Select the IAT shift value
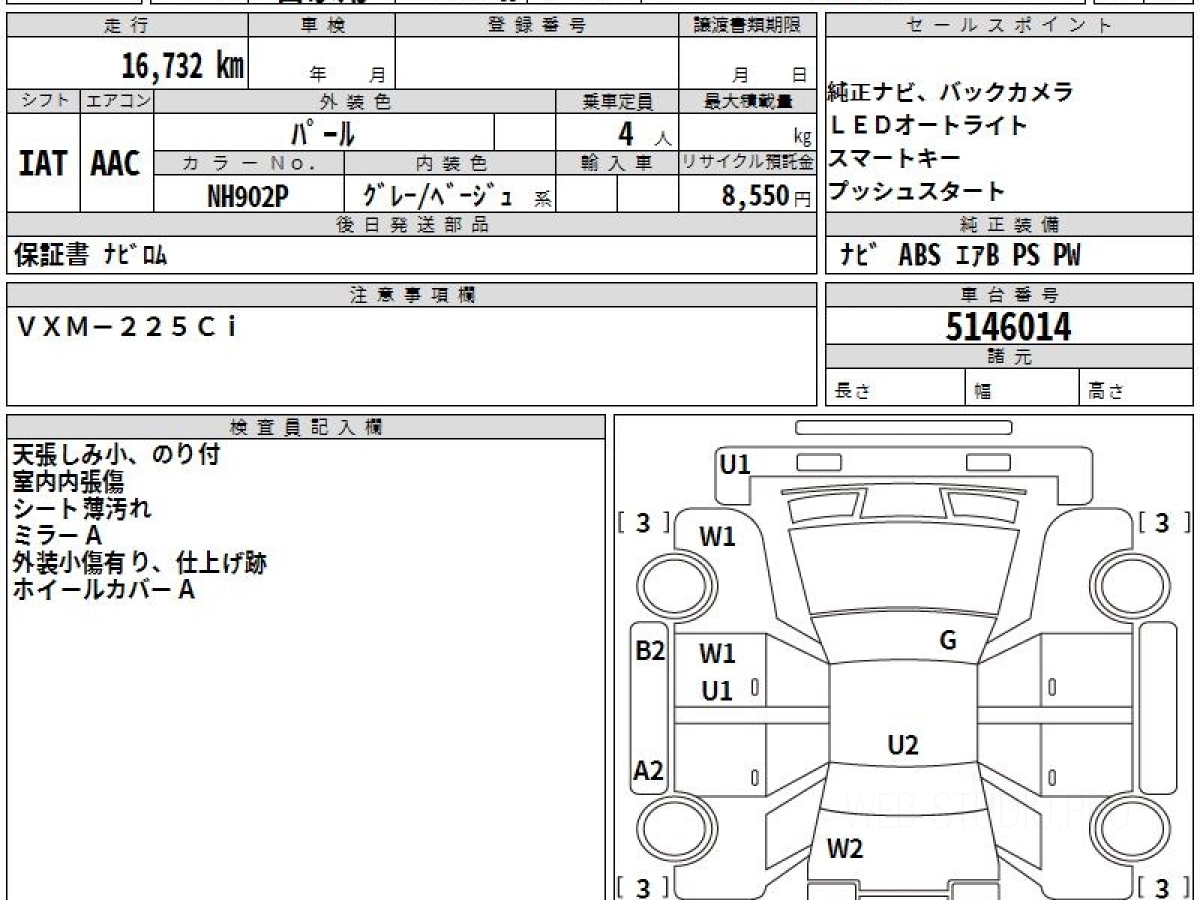Viewport: 1200px width, 900px height. point(43,163)
